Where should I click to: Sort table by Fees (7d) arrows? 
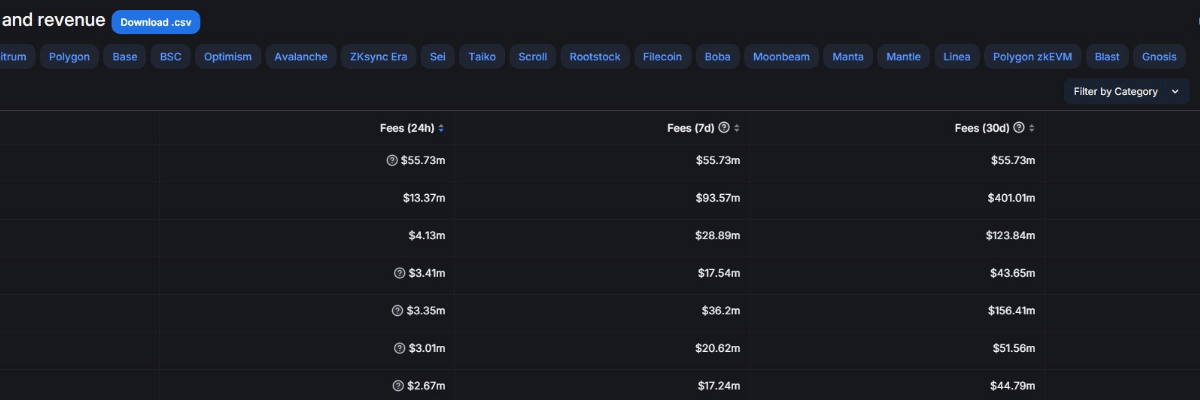point(736,128)
